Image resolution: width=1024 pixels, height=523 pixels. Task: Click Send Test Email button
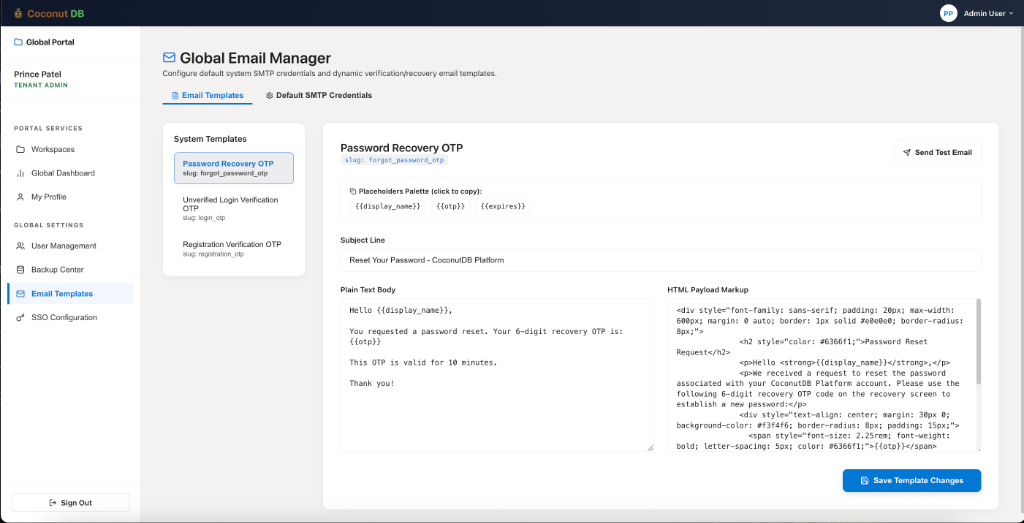(938, 153)
